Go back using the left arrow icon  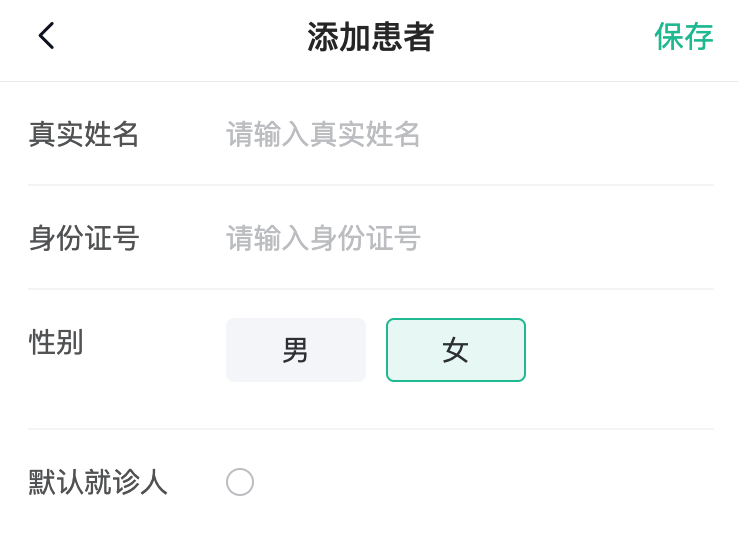pos(46,36)
